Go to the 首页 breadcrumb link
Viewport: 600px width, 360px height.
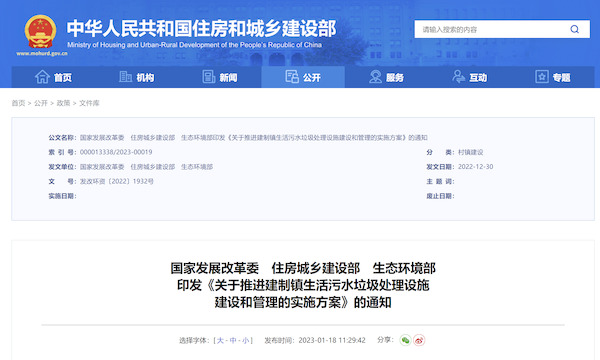point(18,103)
